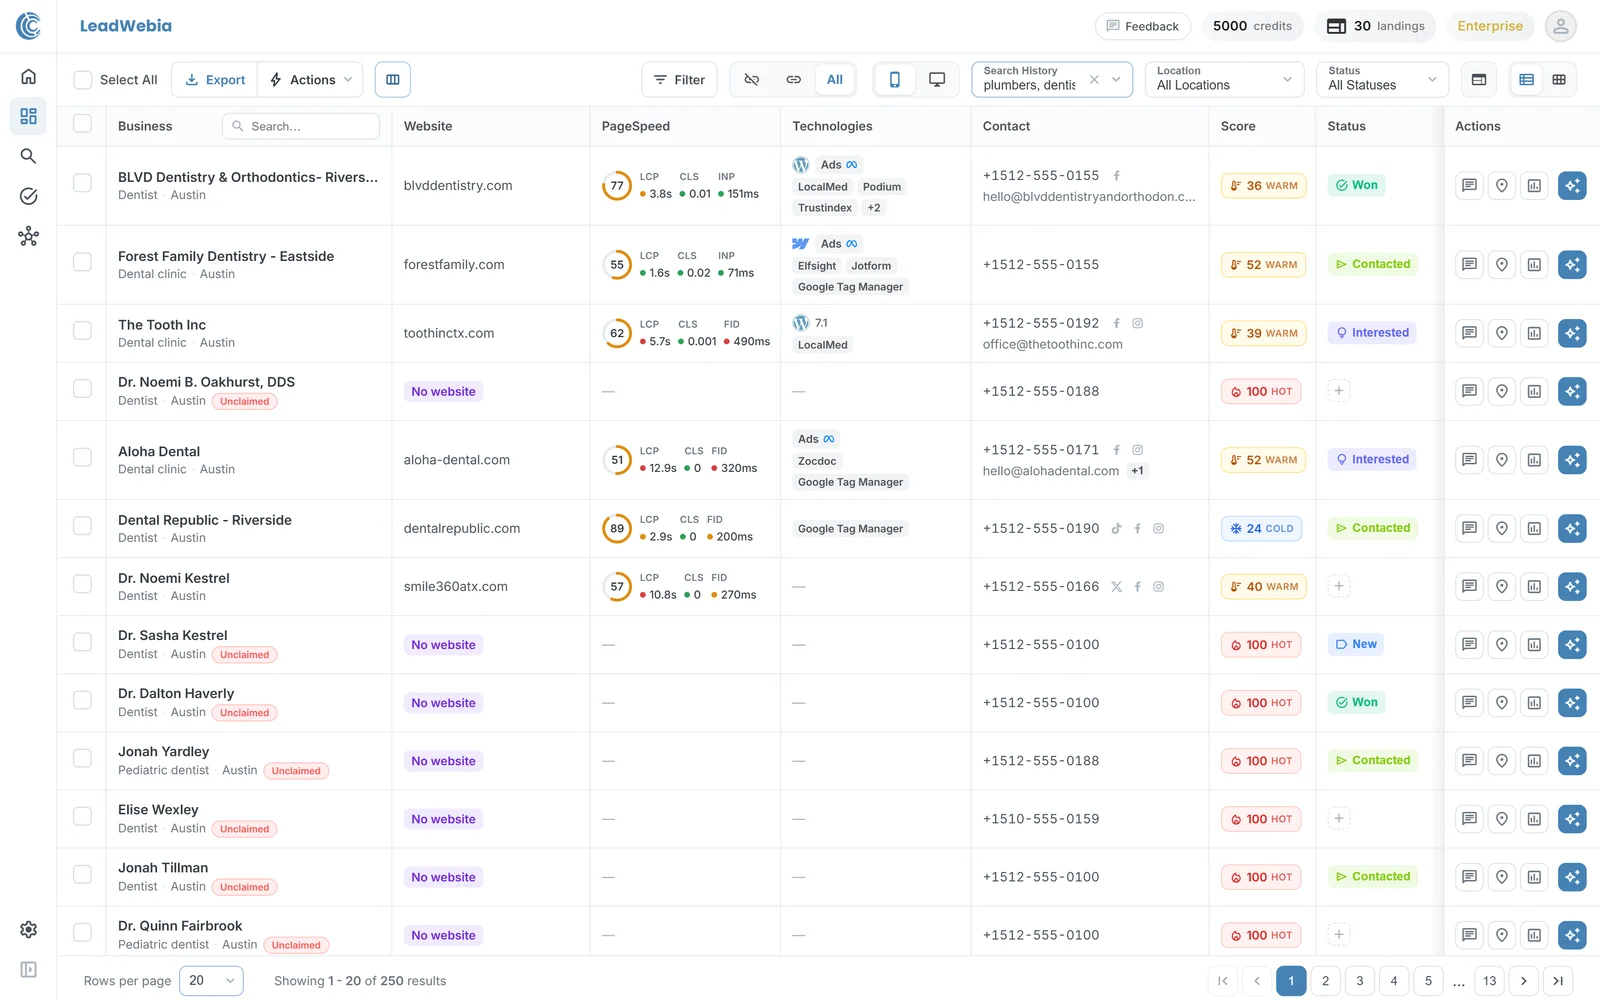Click the columns layout icon button
Image resolution: width=1600 pixels, height=1000 pixels.
[x=393, y=80]
